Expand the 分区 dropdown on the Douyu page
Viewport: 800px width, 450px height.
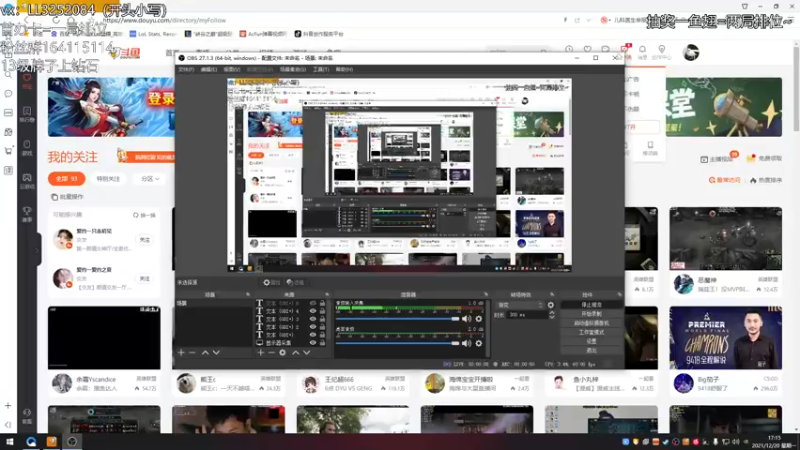pyautogui.click(x=150, y=179)
